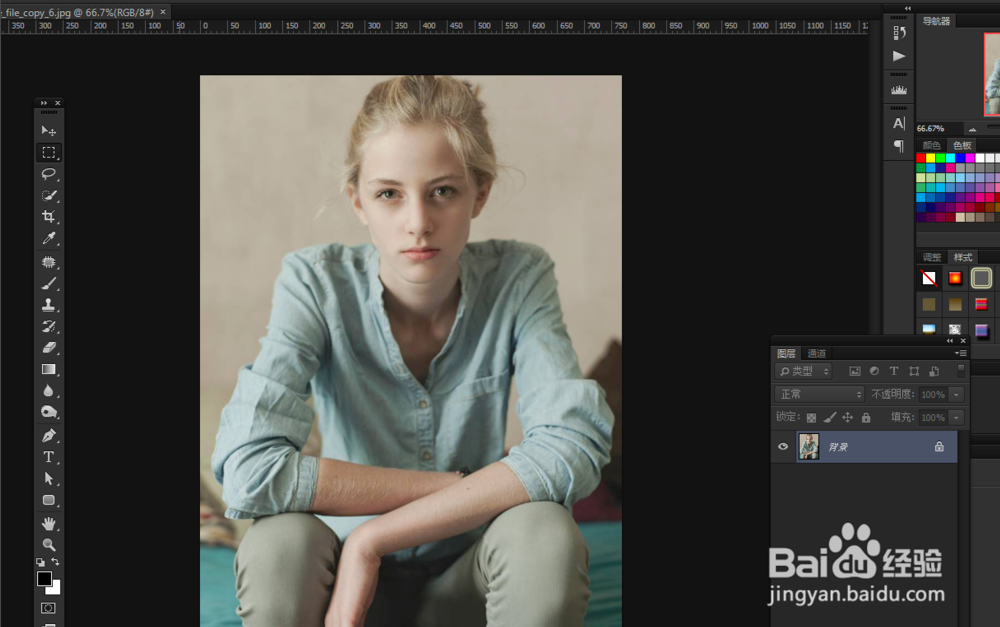This screenshot has width=1000, height=627.
Task: Activate the Eraser tool
Action: pos(48,347)
